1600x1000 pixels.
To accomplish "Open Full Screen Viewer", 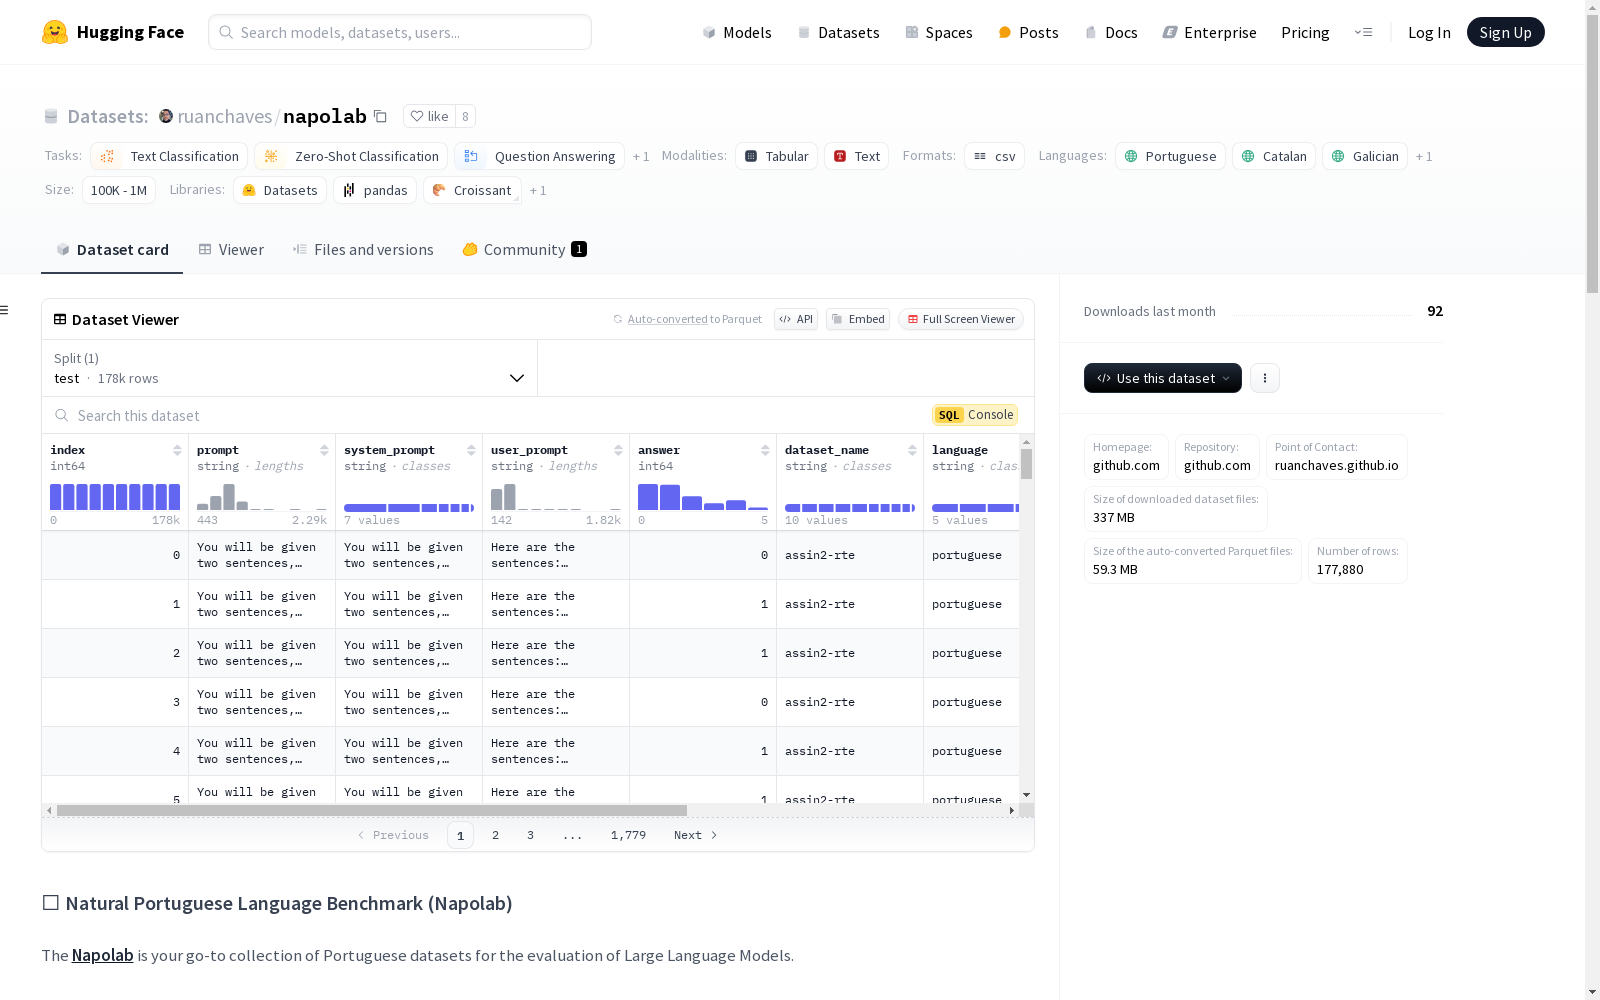I will point(960,319).
